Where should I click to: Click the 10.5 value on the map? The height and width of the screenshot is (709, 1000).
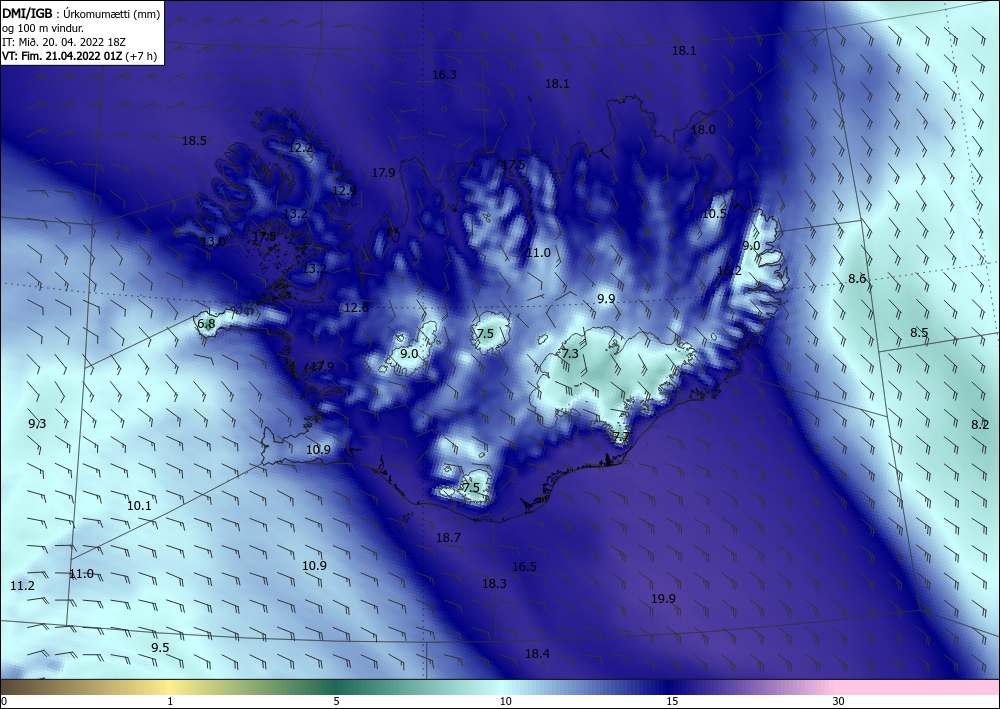click(714, 214)
